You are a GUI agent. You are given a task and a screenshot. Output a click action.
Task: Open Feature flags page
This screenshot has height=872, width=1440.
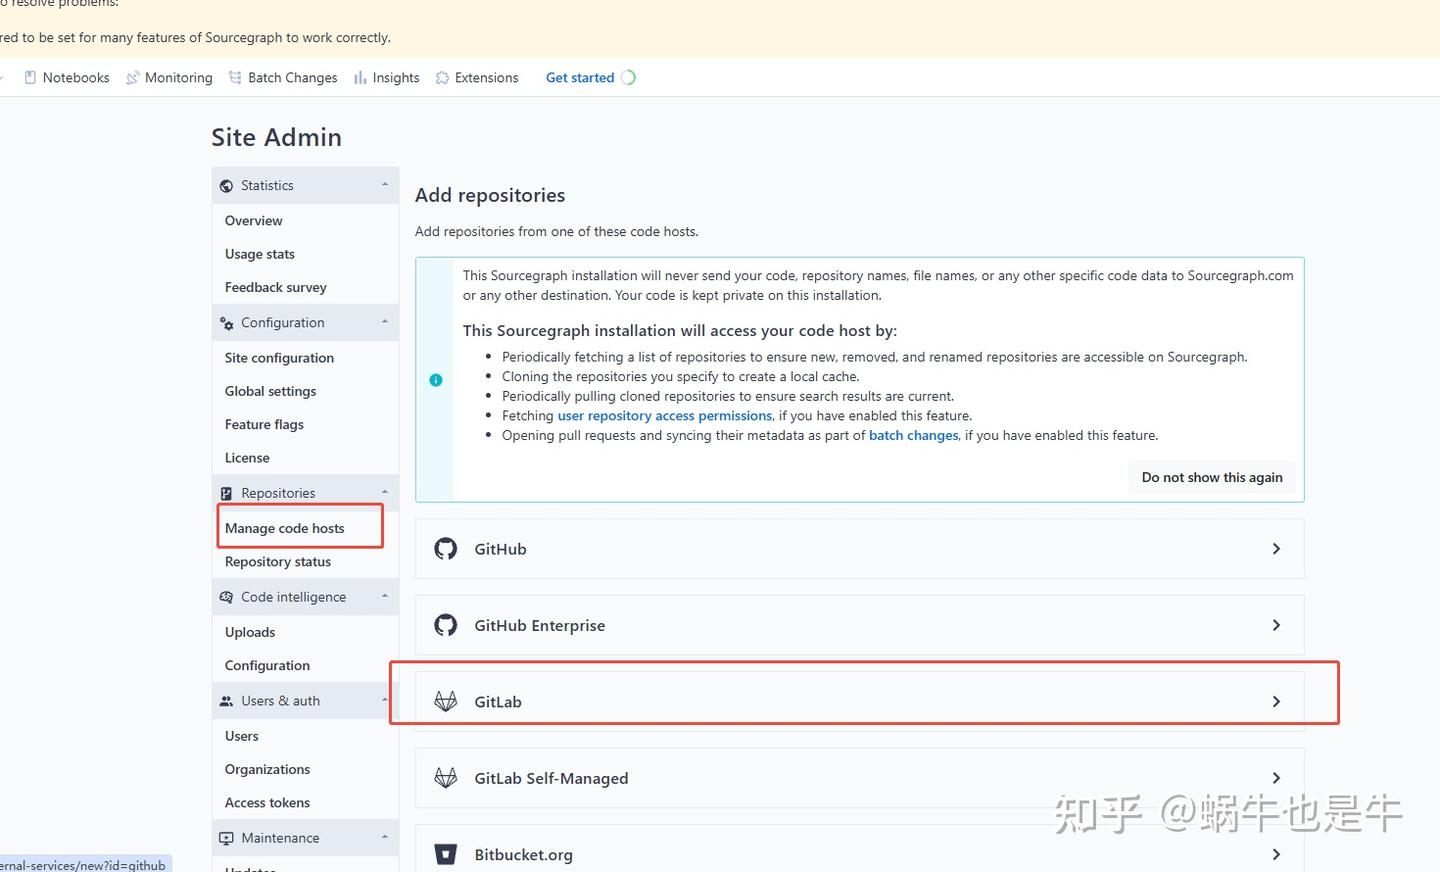(264, 424)
